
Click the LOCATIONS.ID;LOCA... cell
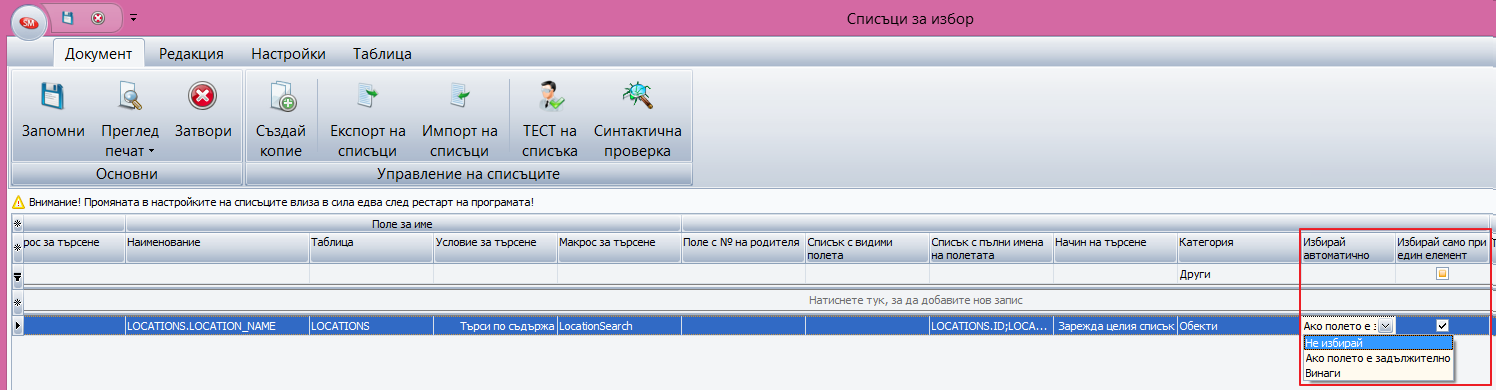[x=991, y=326]
